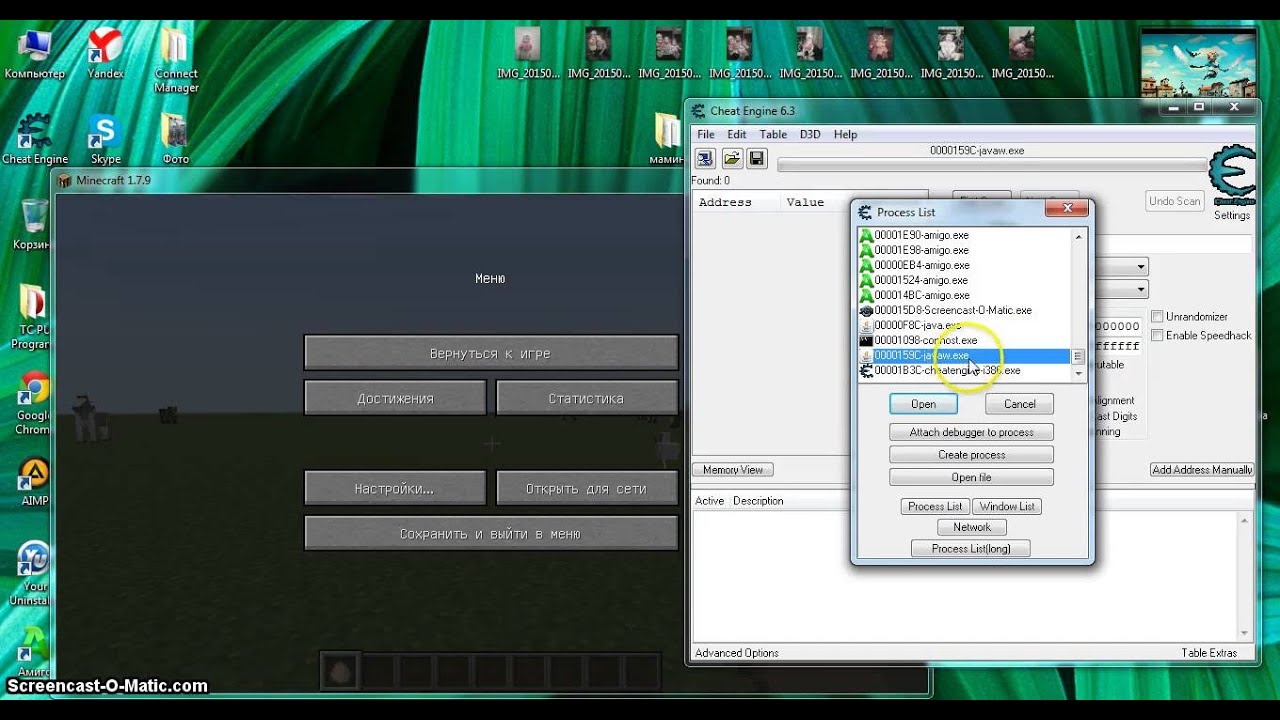Open the first IMG_20150 photo thumbnail
Viewport: 1280px width, 720px height.
coord(528,54)
